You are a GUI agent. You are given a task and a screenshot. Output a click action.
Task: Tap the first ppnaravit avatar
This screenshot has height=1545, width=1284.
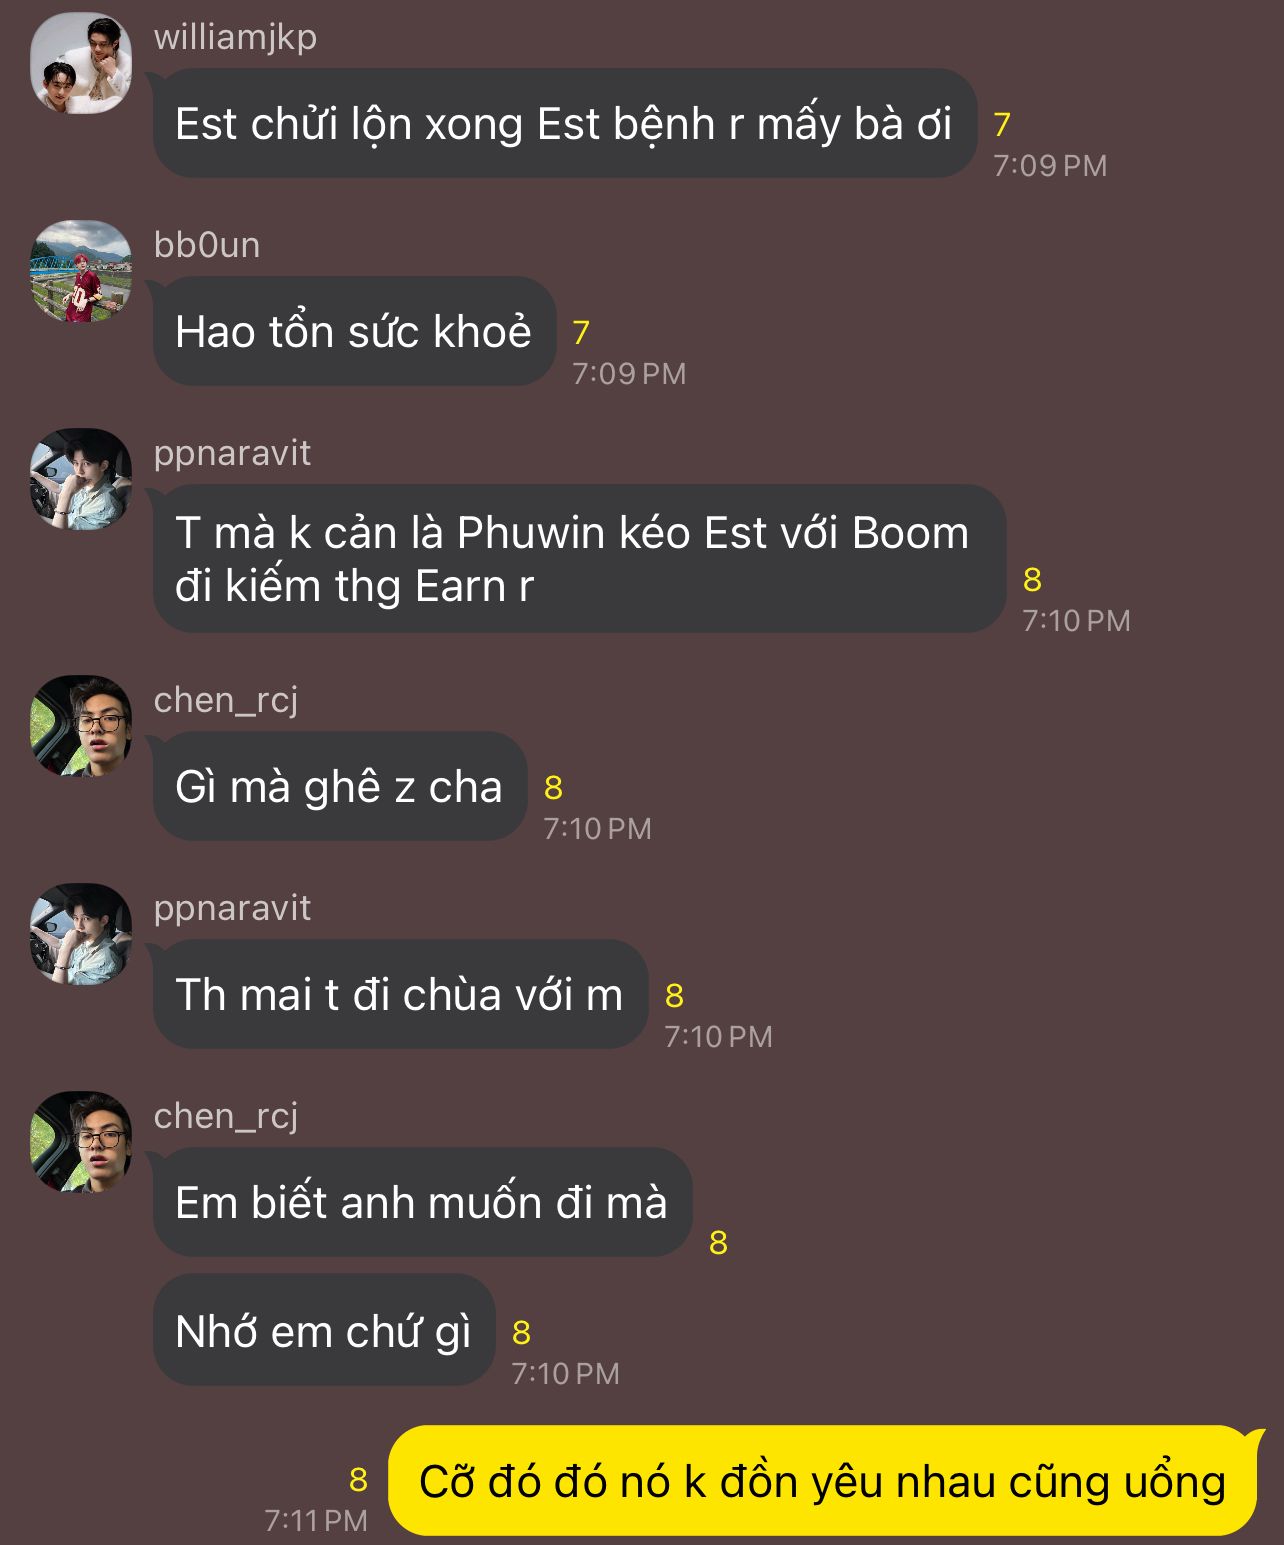click(x=81, y=479)
